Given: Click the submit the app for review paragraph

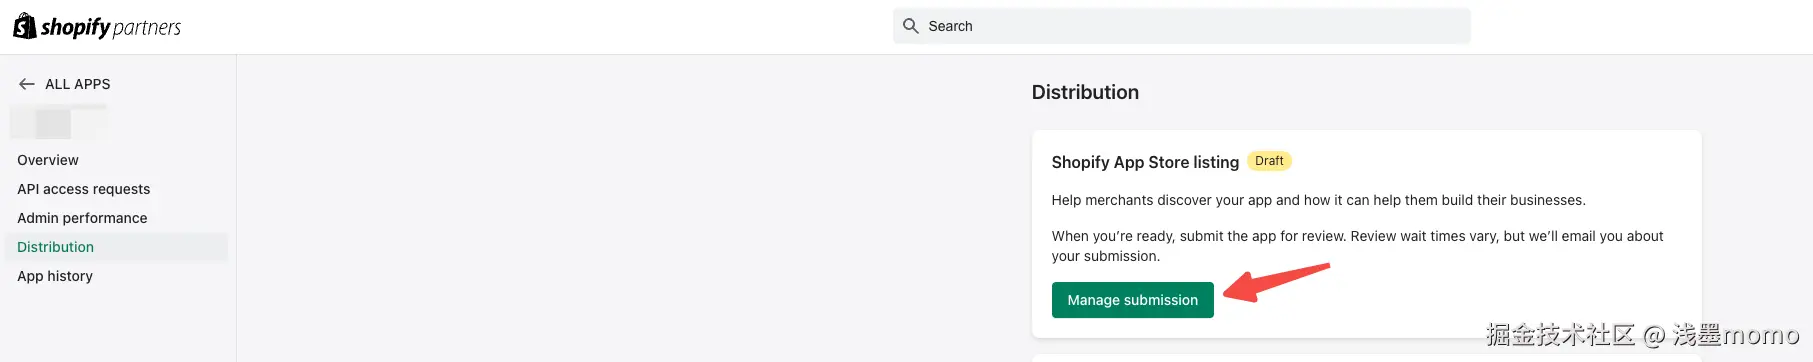Looking at the screenshot, I should pyautogui.click(x=1357, y=246).
